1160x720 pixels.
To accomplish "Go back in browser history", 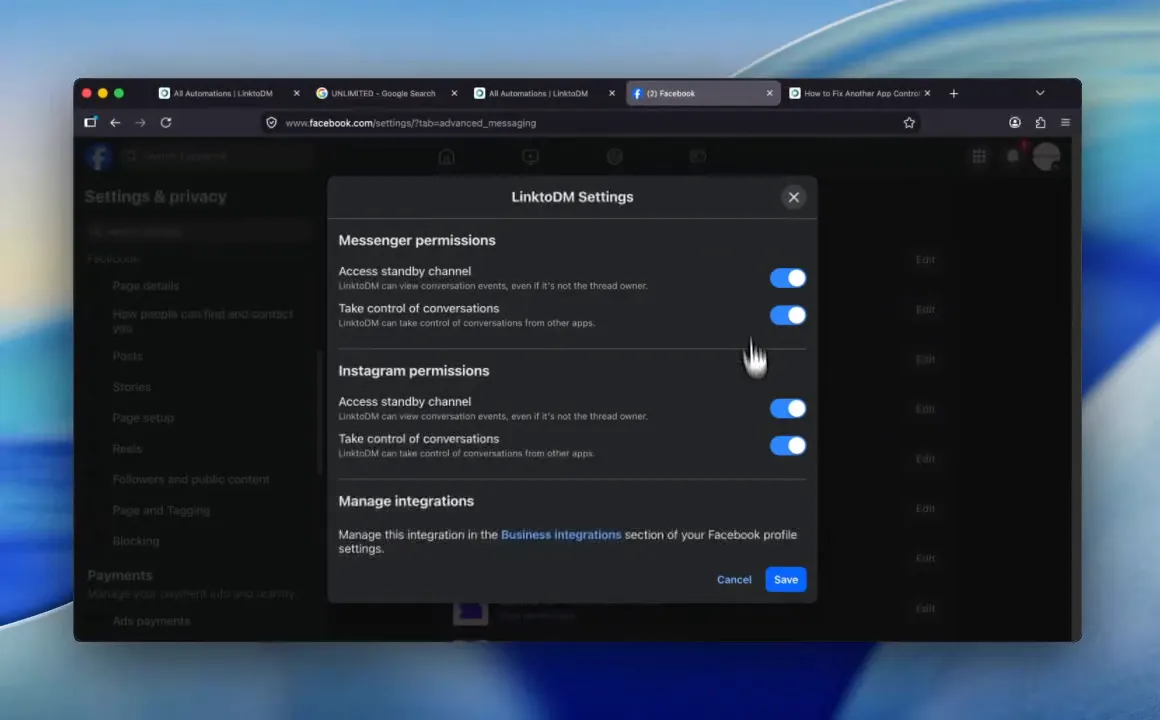I will click(x=115, y=123).
